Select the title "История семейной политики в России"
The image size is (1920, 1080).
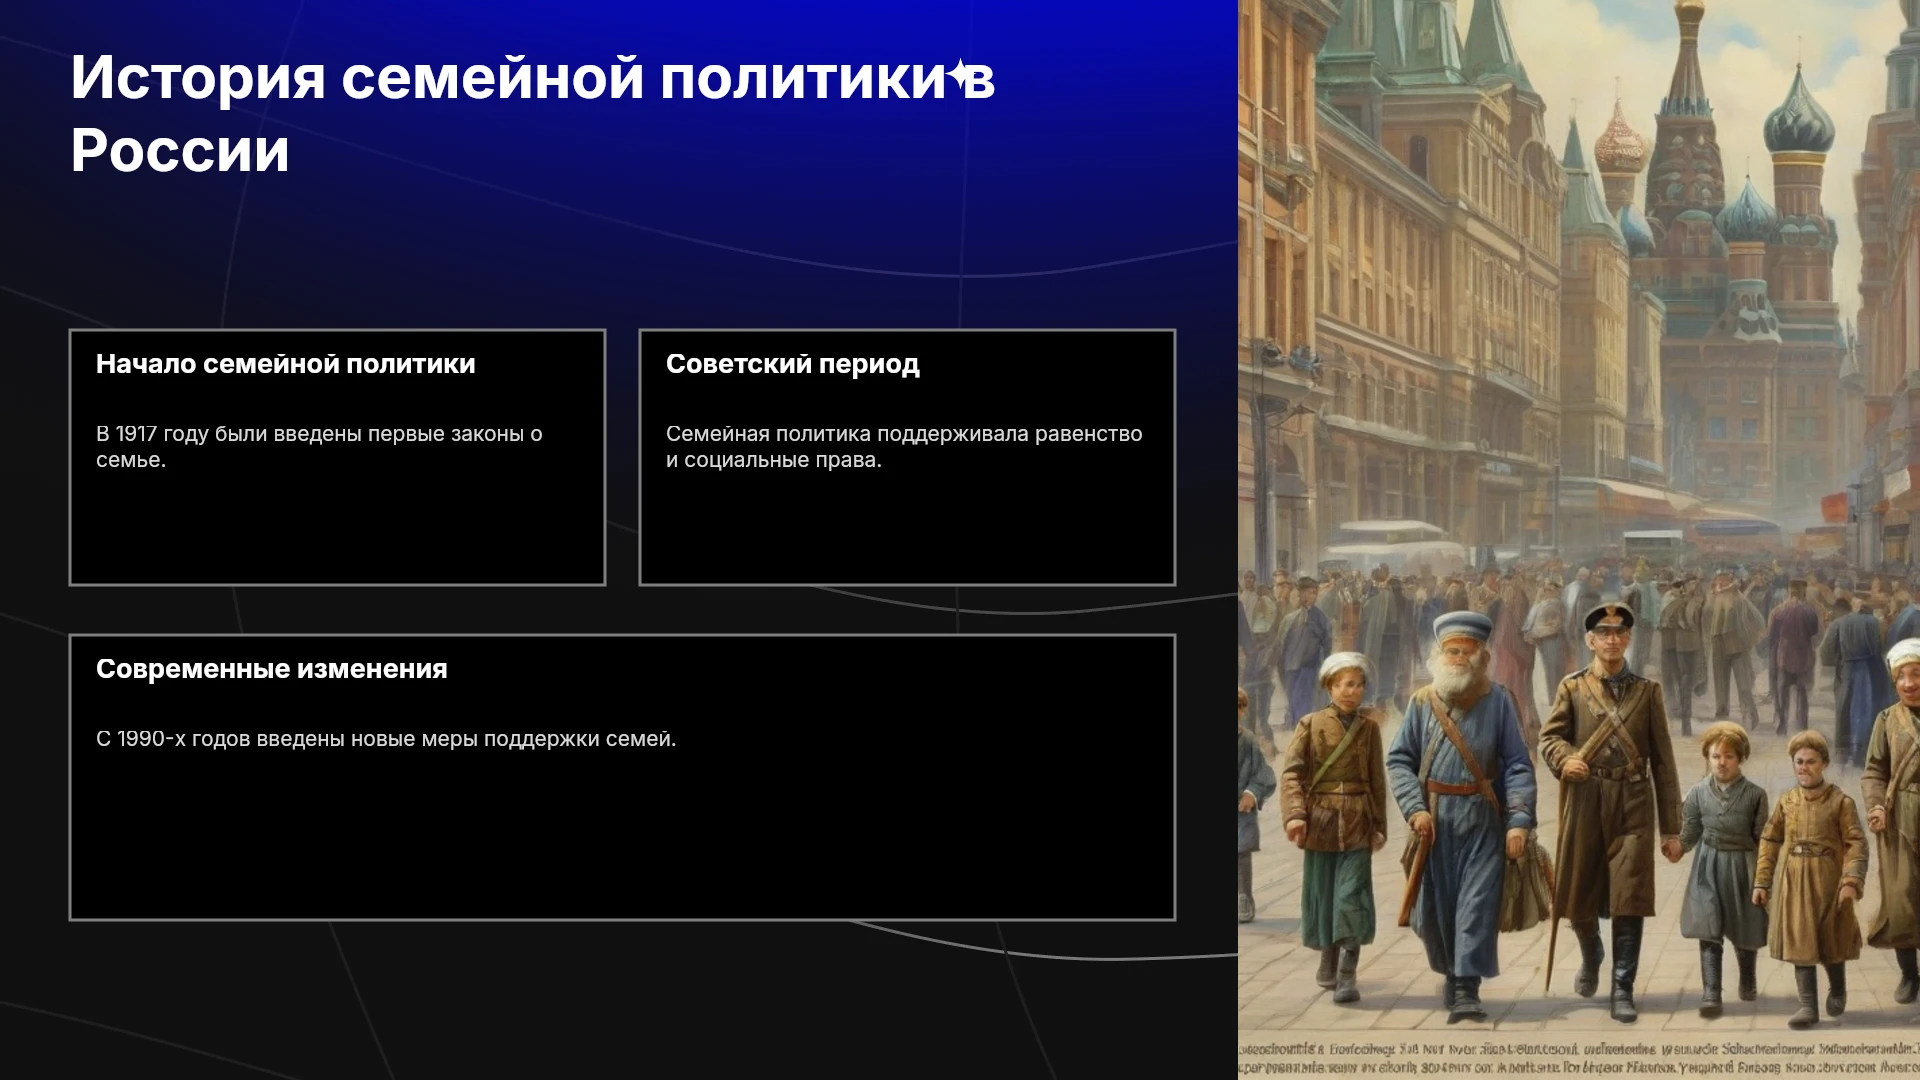[x=533, y=113]
